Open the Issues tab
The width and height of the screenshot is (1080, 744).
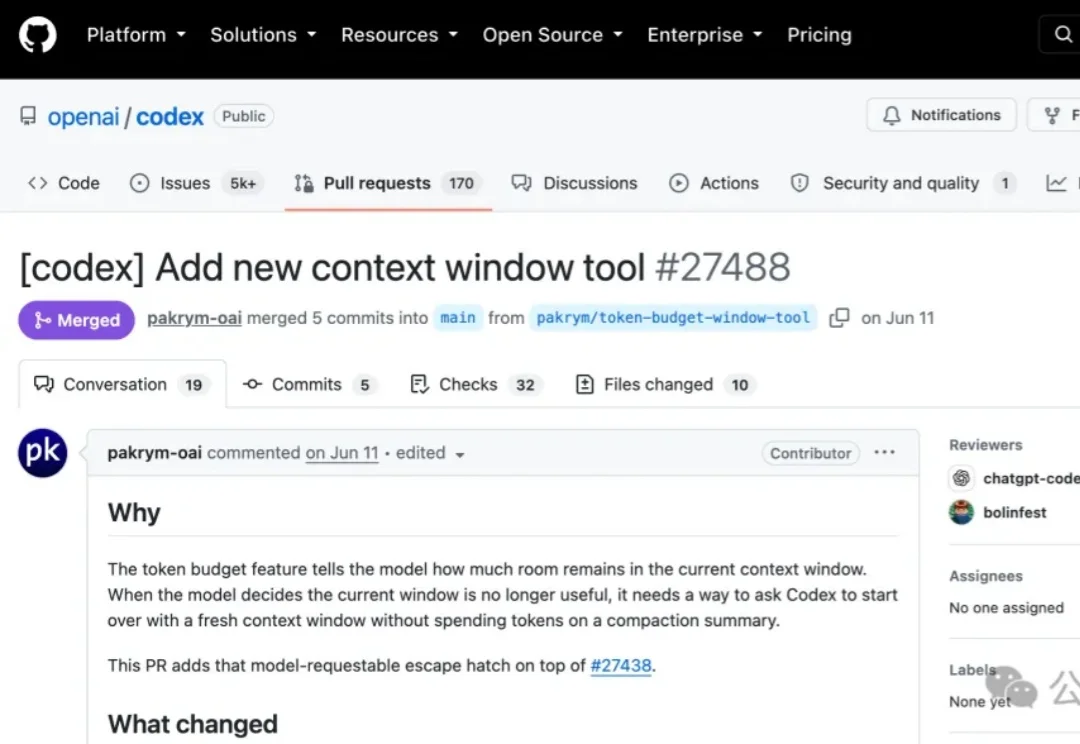(x=196, y=183)
